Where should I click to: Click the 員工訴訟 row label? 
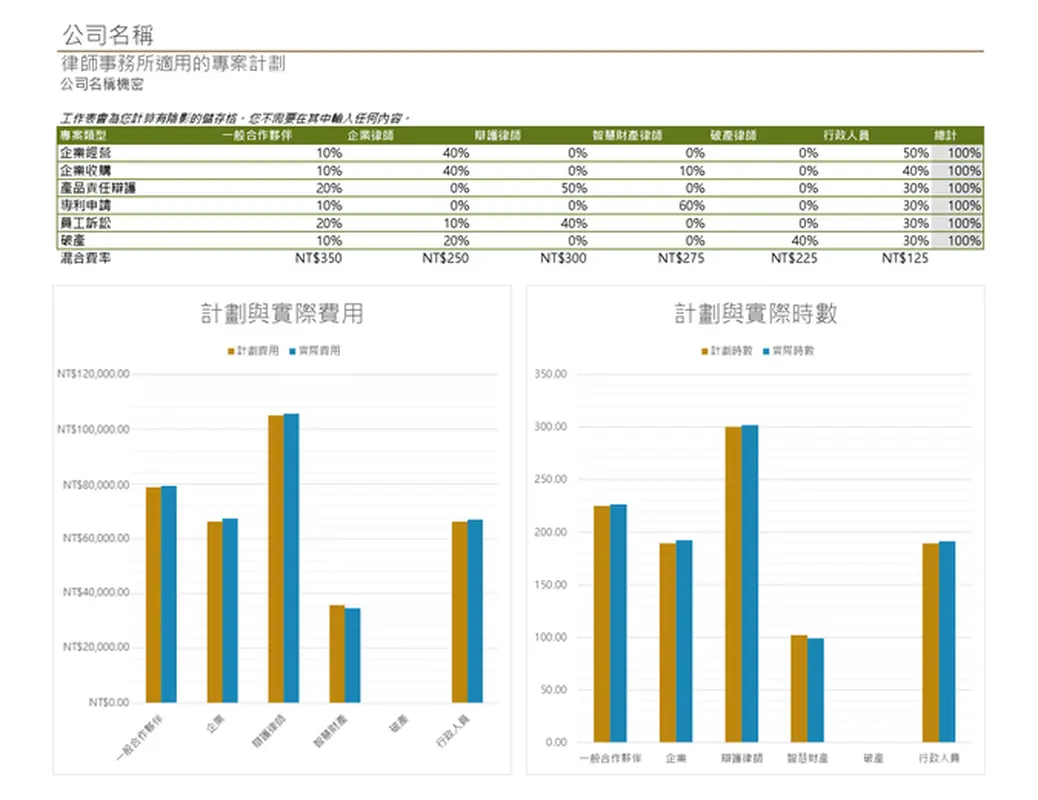click(86, 223)
